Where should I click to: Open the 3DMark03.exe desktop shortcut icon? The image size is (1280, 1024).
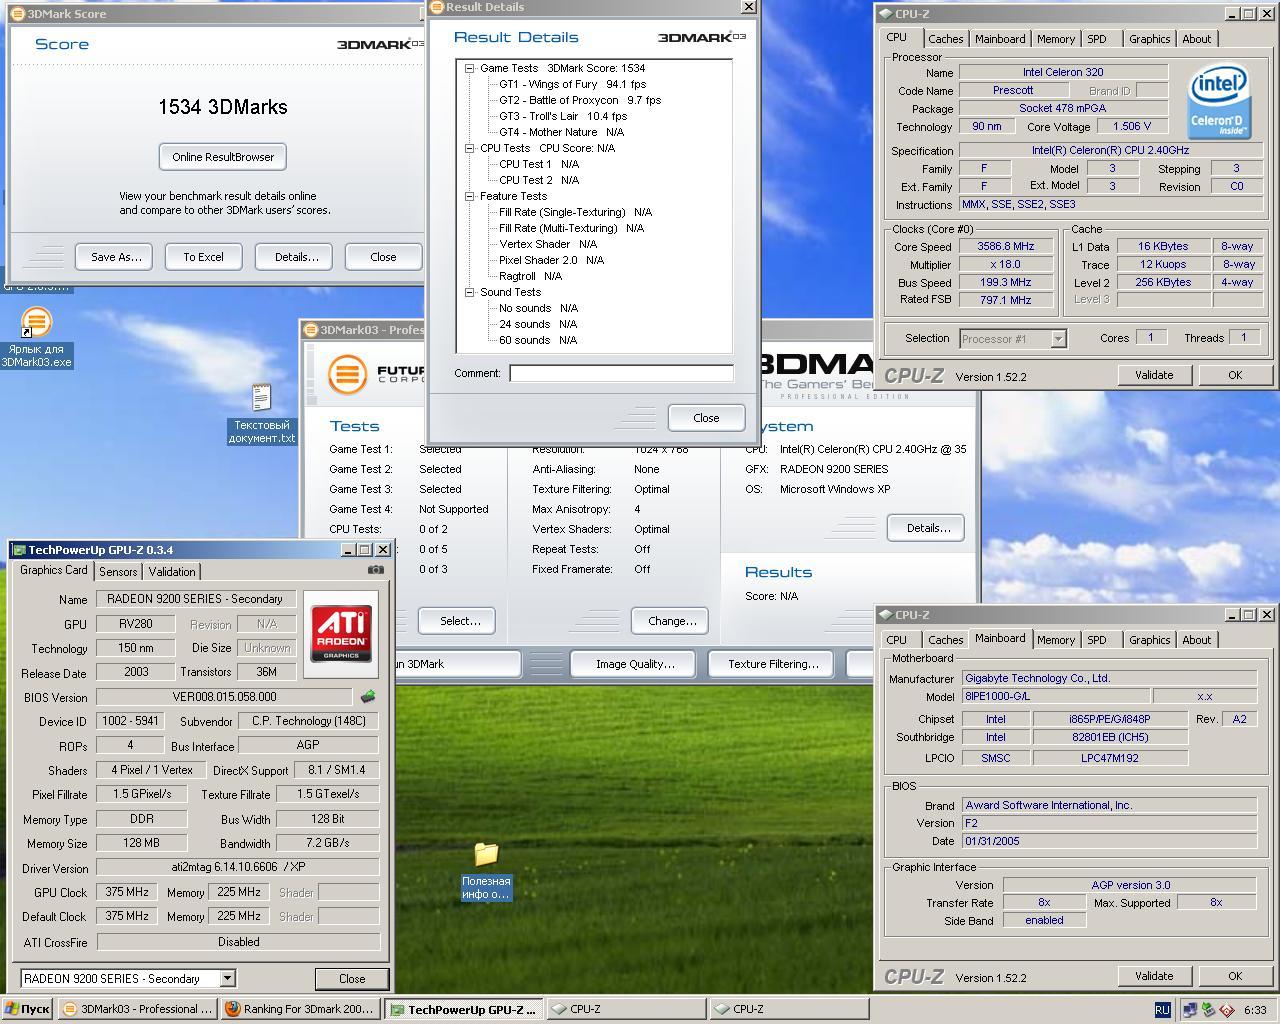pyautogui.click(x=36, y=323)
